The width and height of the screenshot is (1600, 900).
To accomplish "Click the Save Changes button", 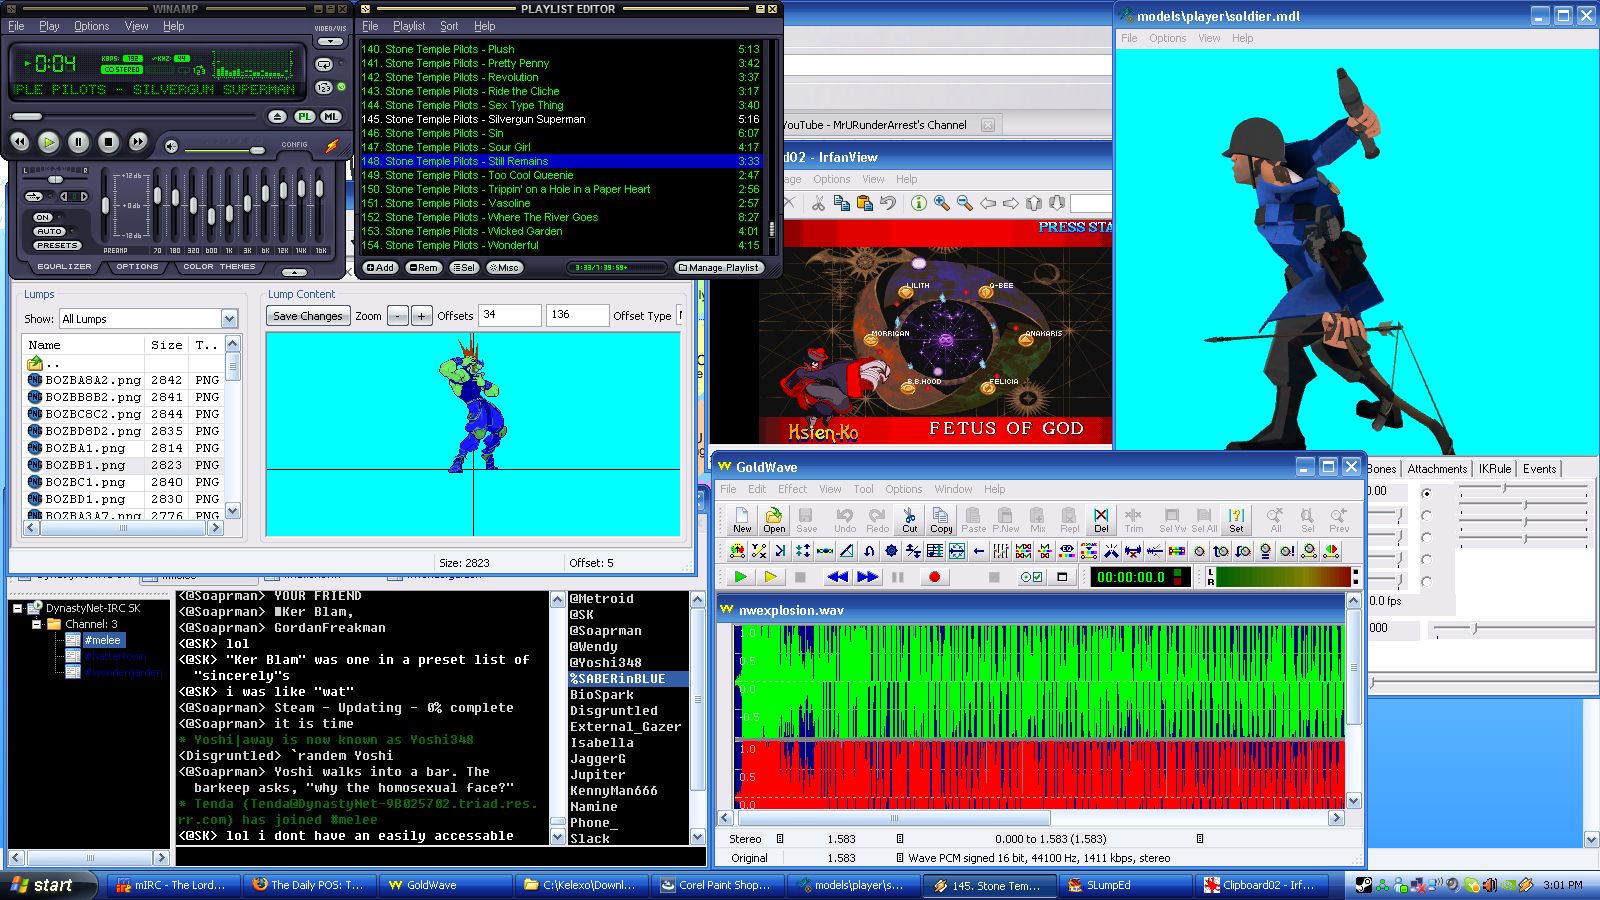I will (308, 316).
